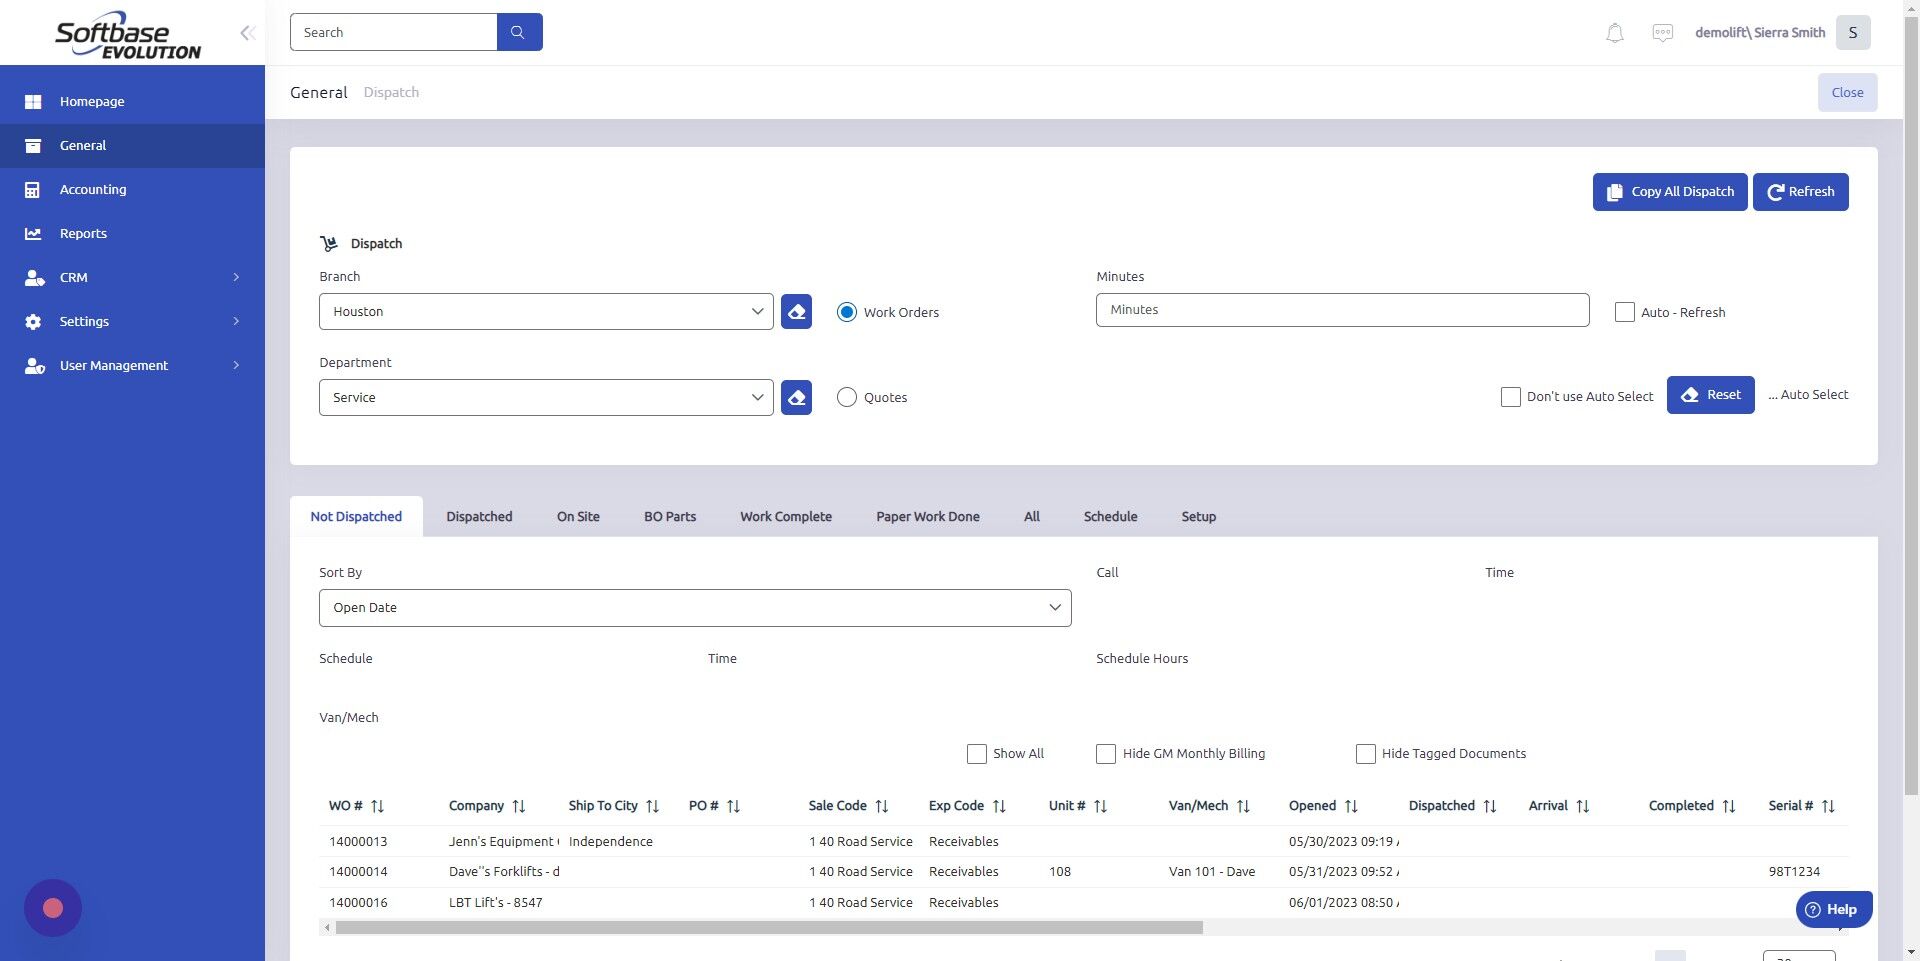The width and height of the screenshot is (1920, 961).
Task: Open the Department dropdown showing Service
Action: [x=545, y=397]
